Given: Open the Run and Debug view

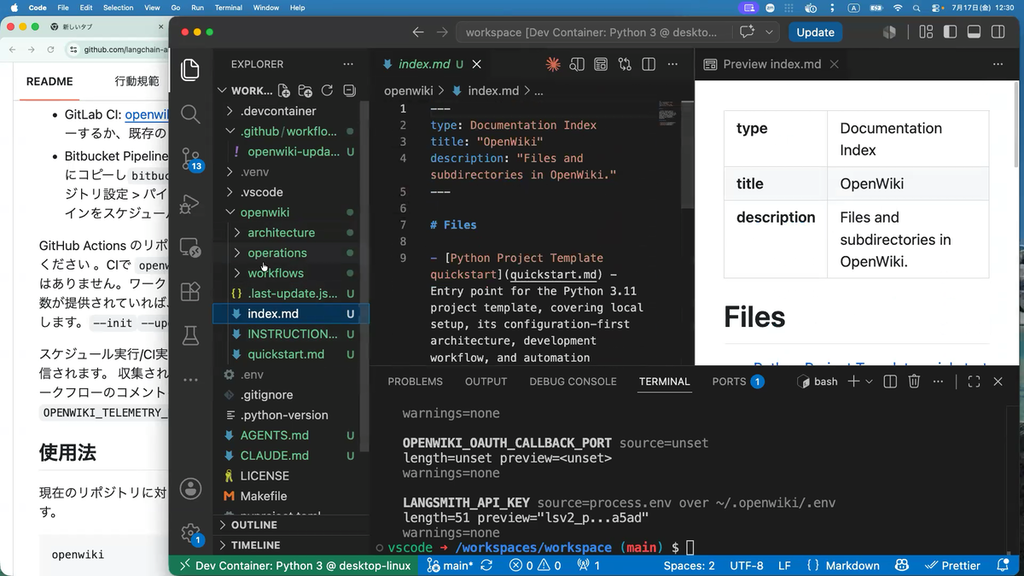Looking at the screenshot, I should coord(190,204).
